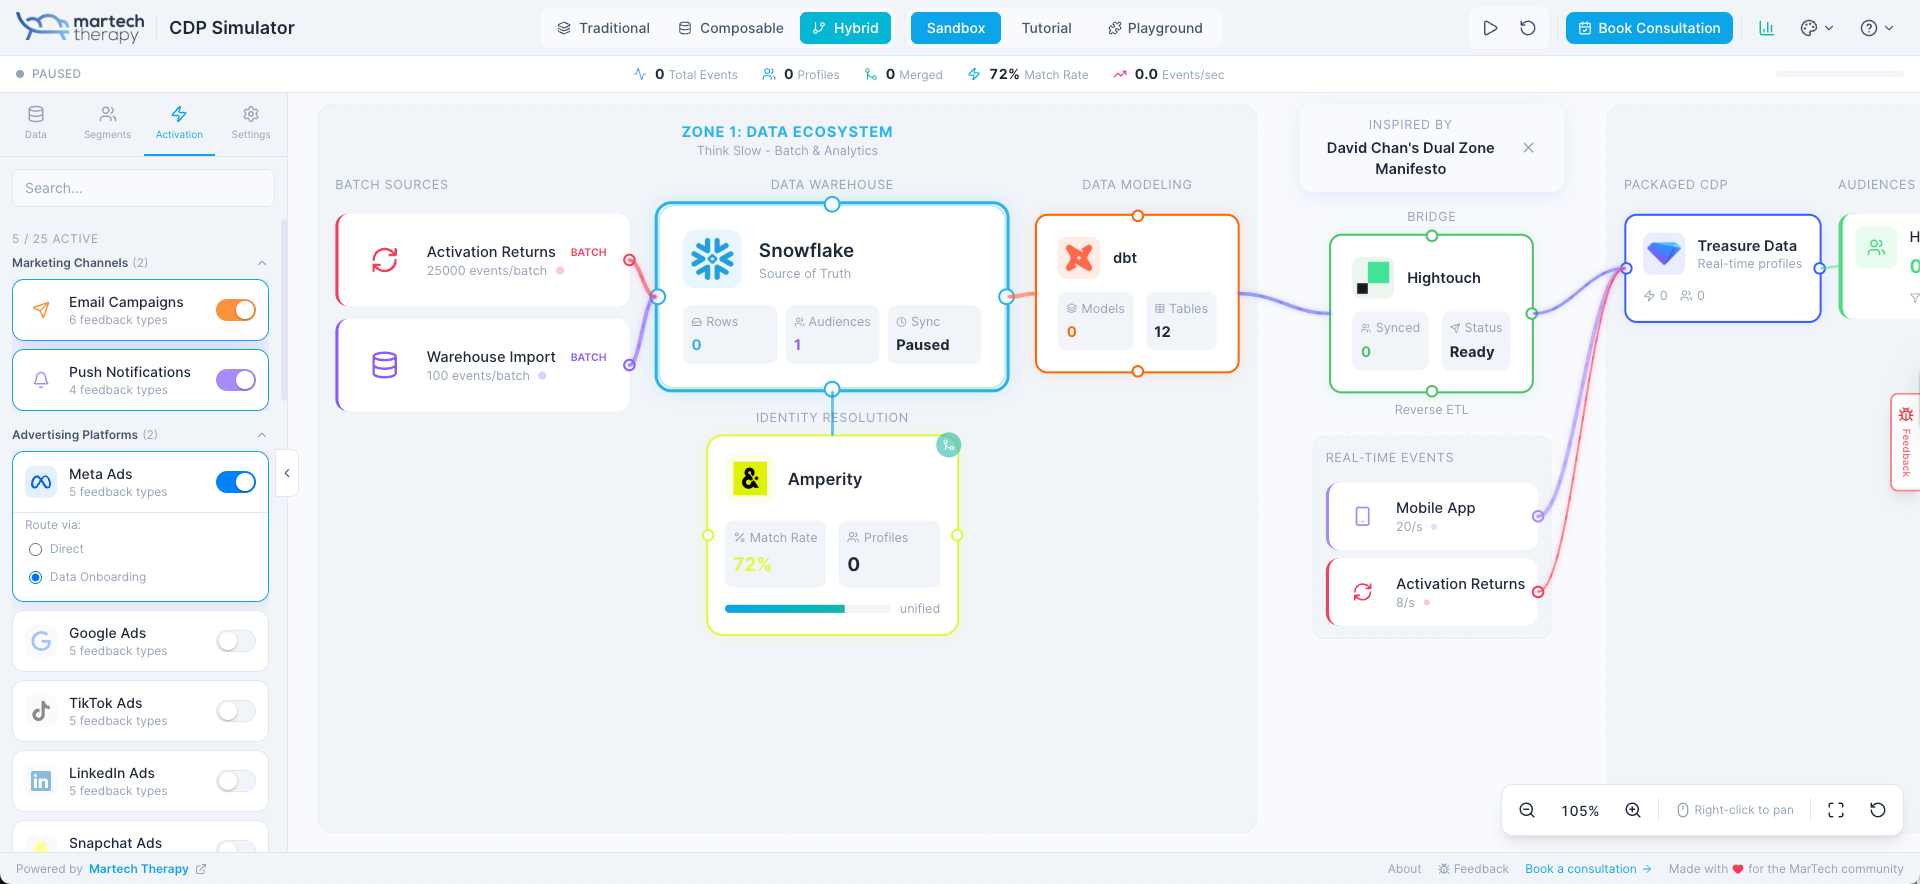The image size is (1920, 884).
Task: Click the reset view icon in zoom bar
Action: click(x=1878, y=810)
